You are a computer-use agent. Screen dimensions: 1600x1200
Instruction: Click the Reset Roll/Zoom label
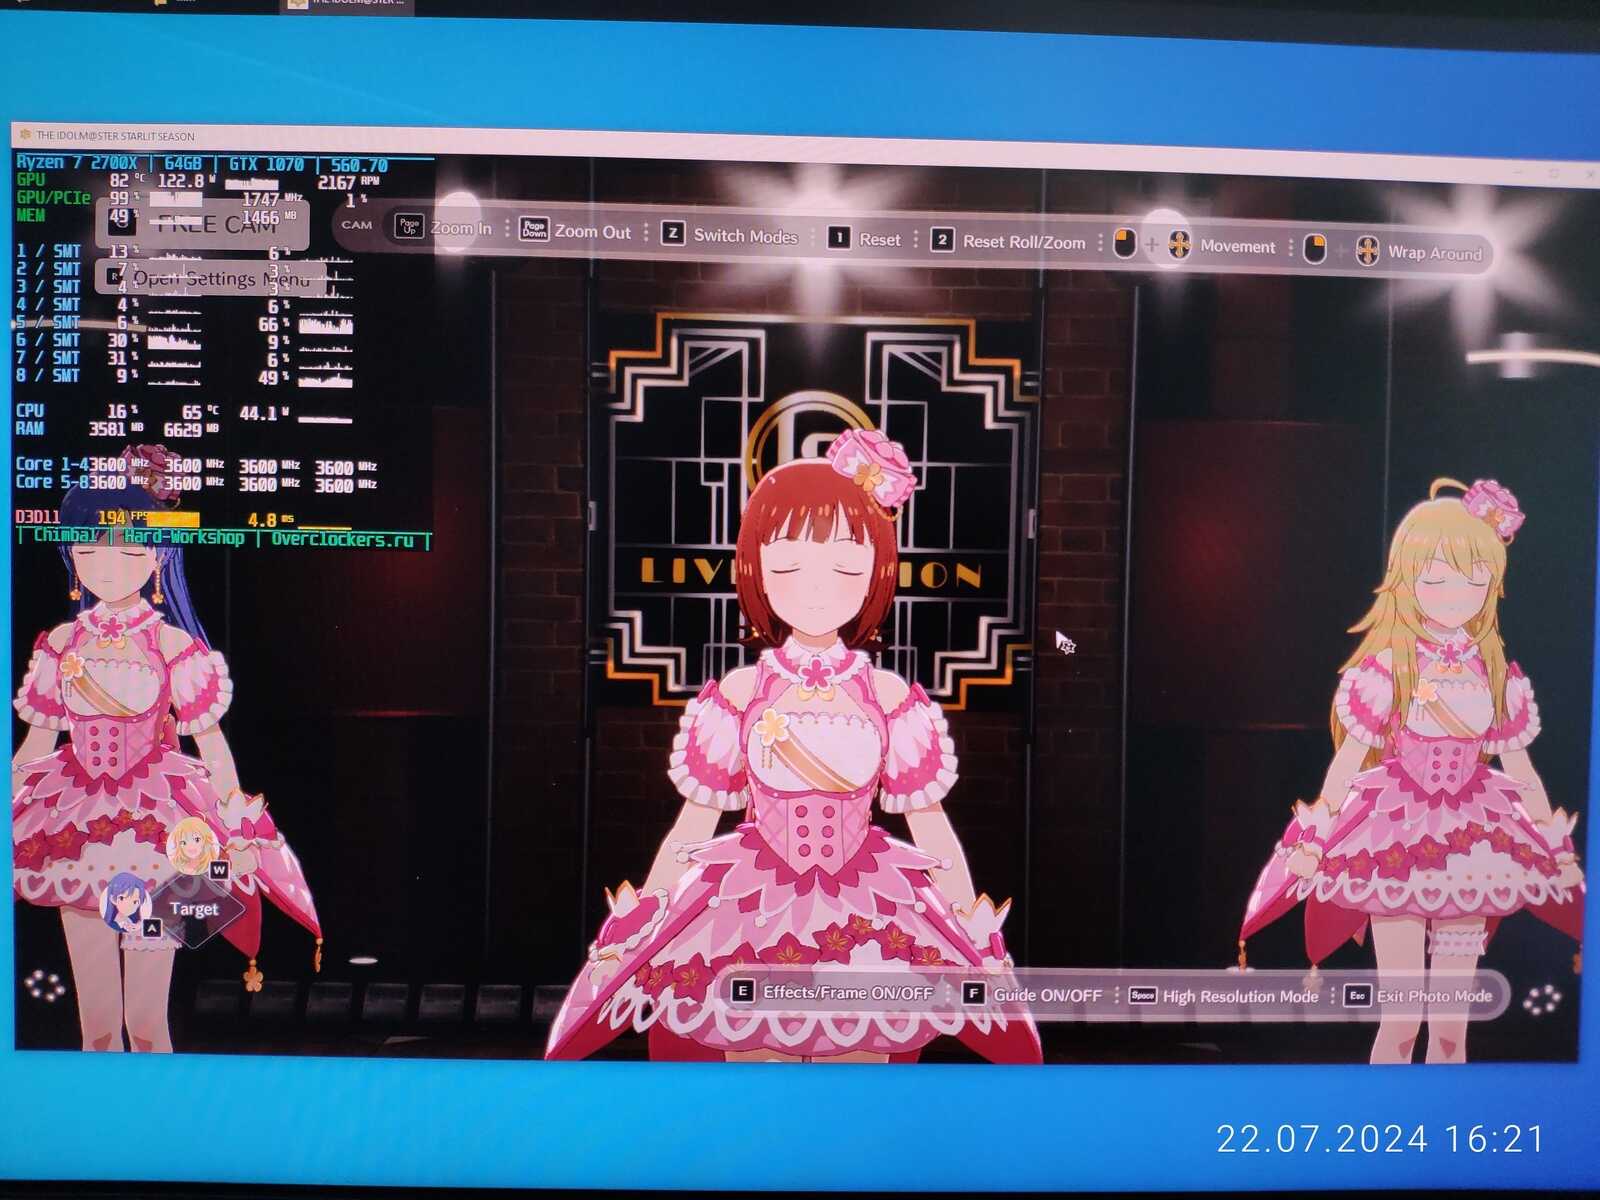point(1024,243)
